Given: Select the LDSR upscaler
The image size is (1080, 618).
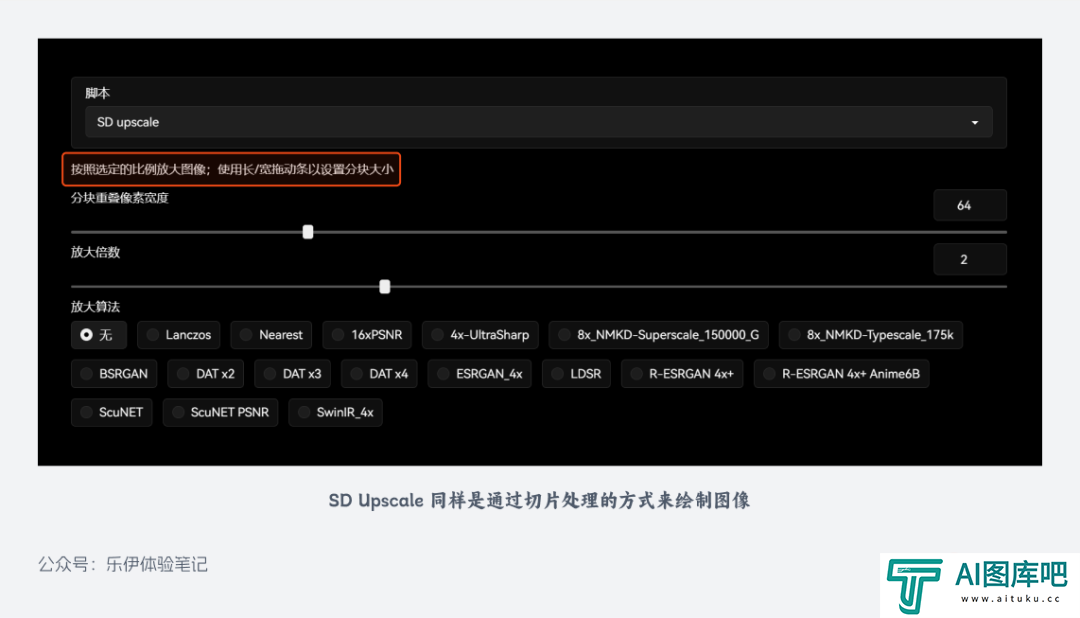Looking at the screenshot, I should pos(577,374).
